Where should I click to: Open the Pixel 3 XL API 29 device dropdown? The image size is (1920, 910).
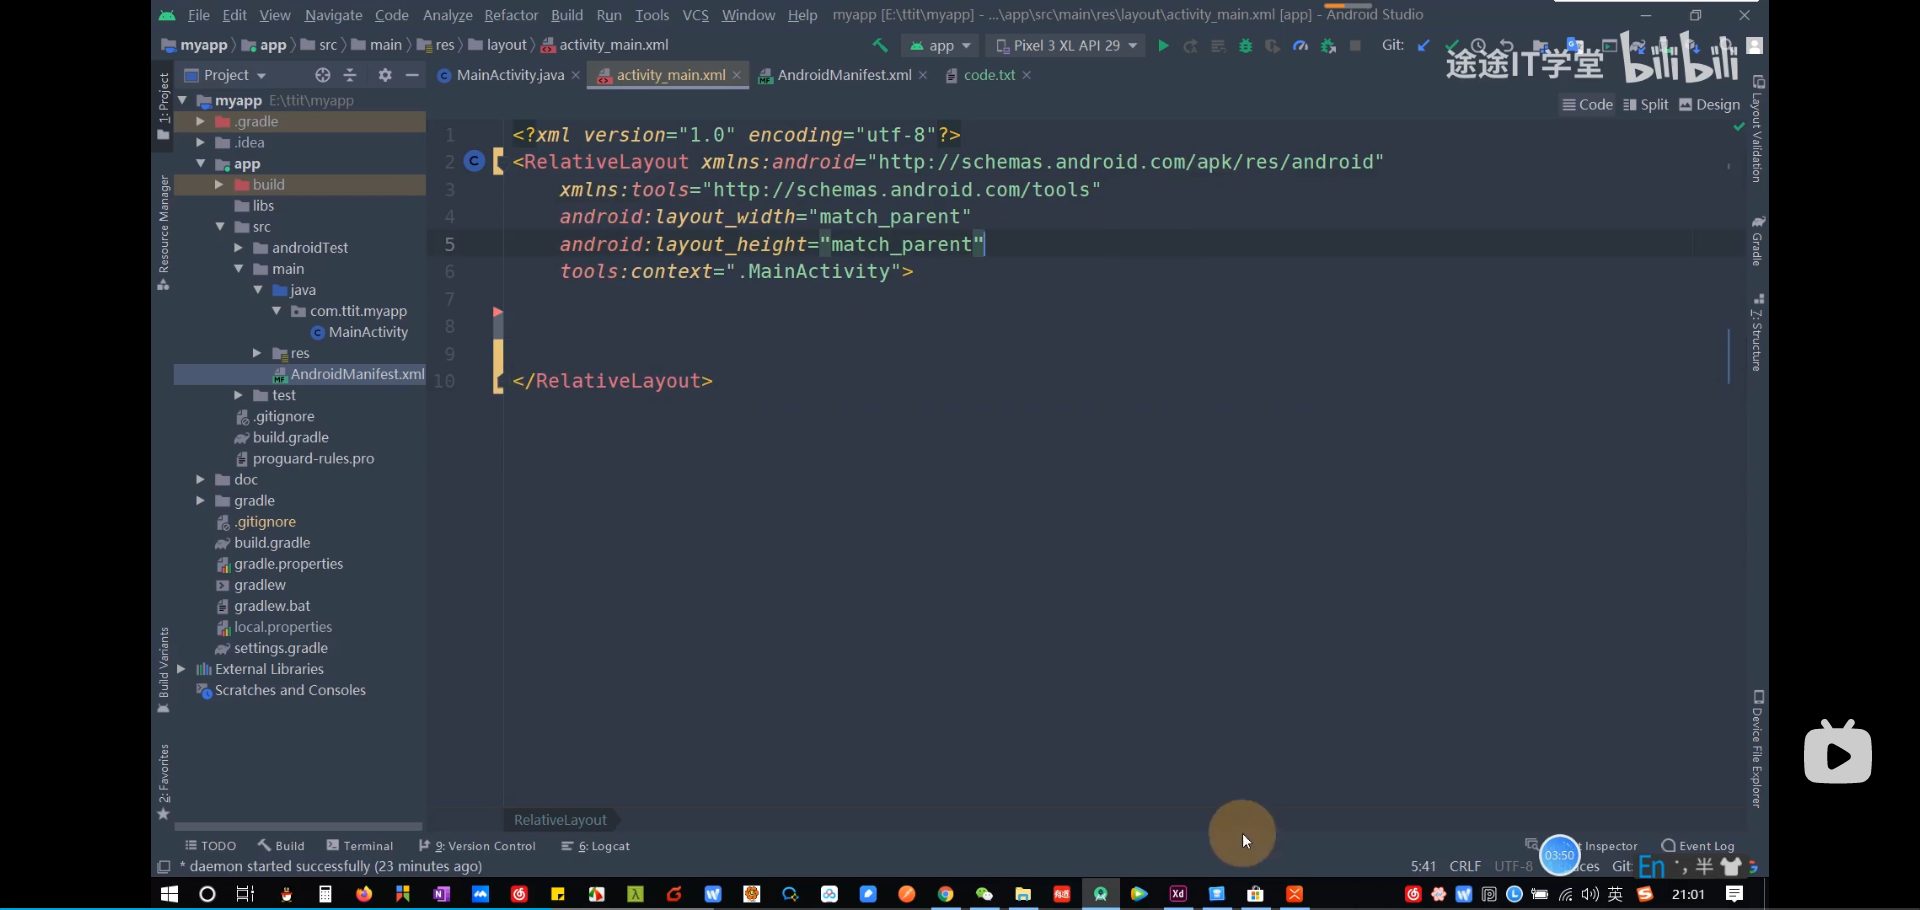[x=1066, y=46]
